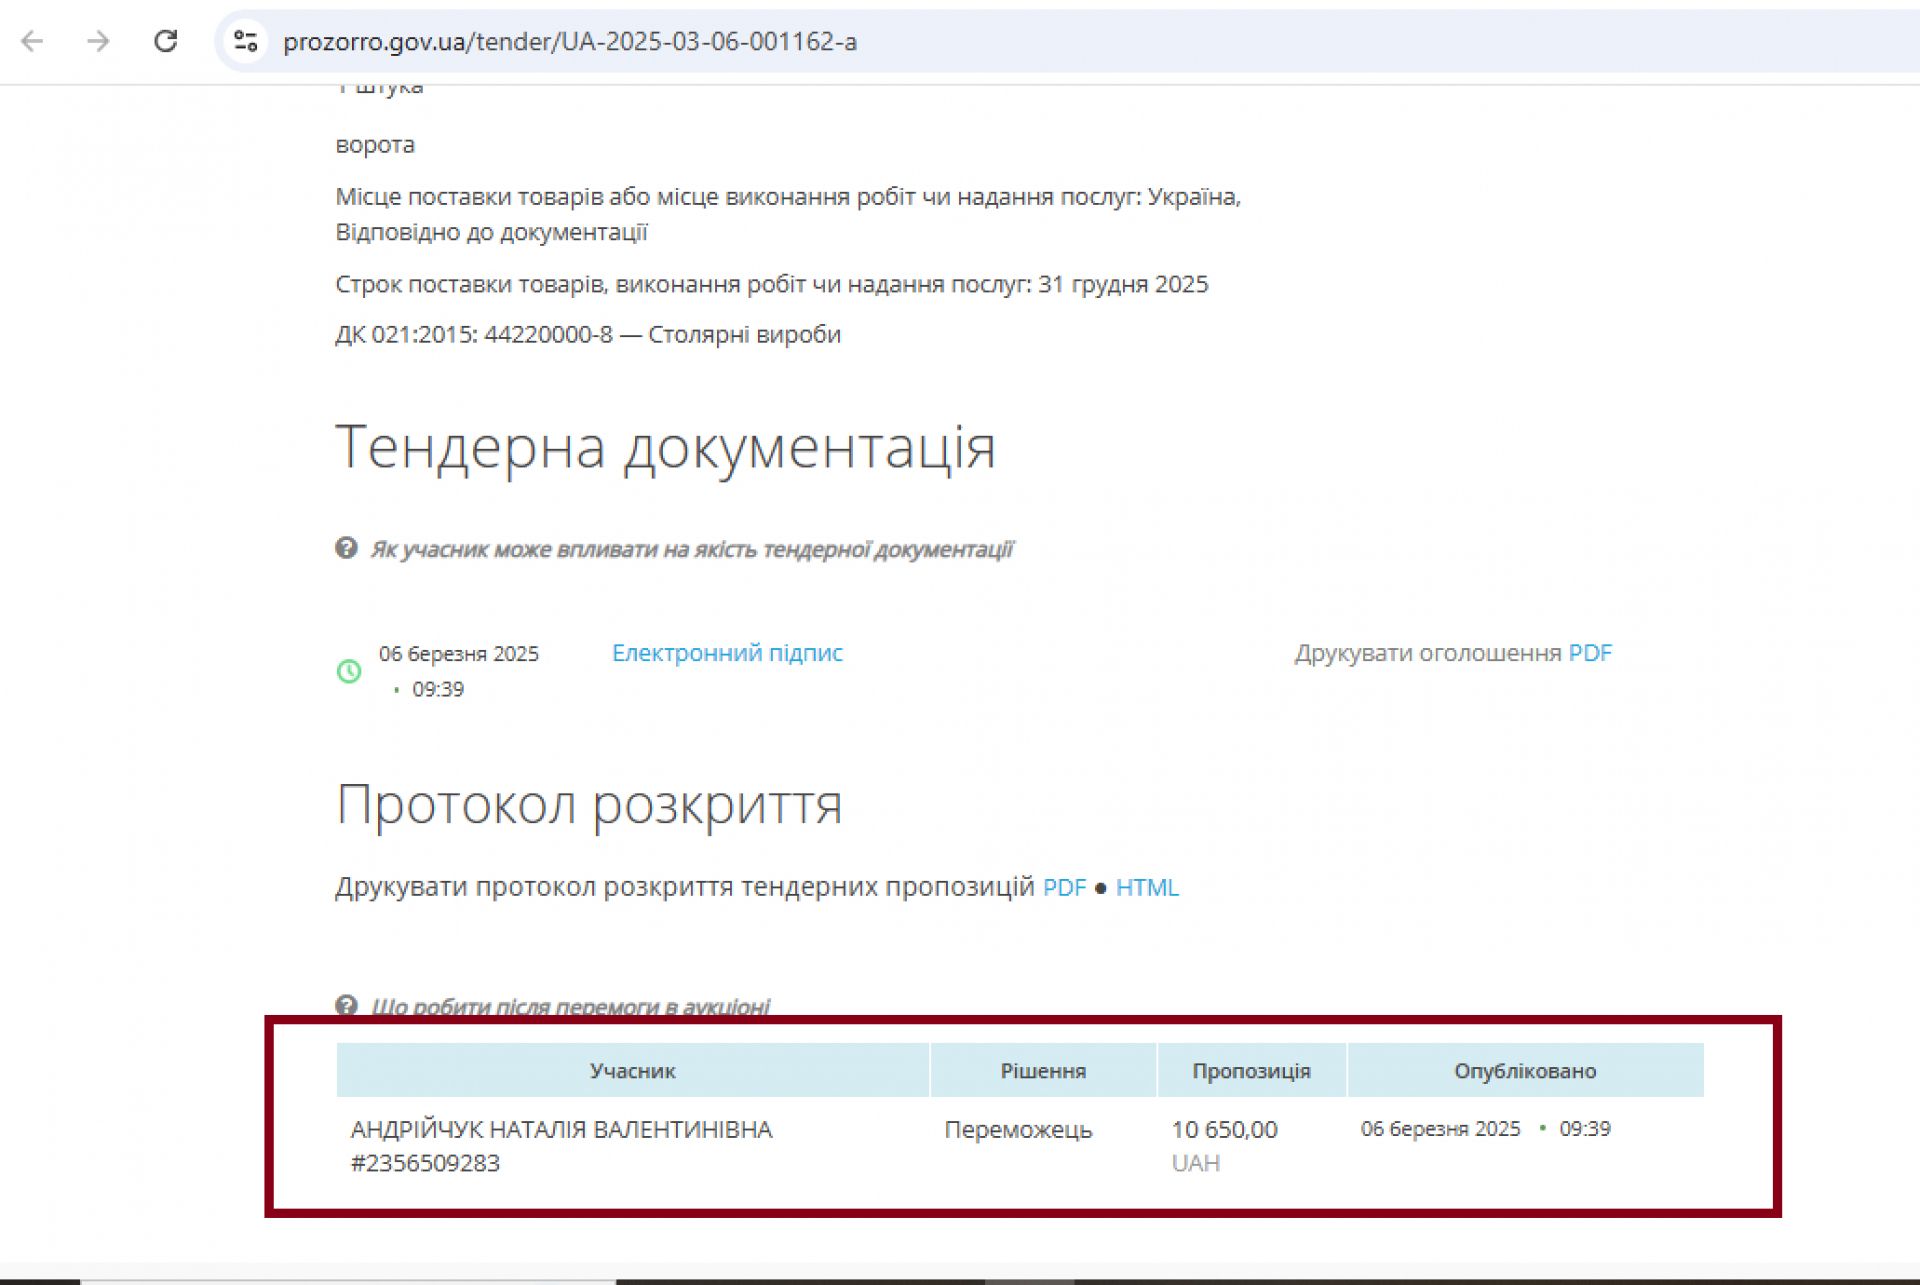Open the Електронний підпис link
Image resolution: width=1920 pixels, height=1285 pixels.
[727, 653]
